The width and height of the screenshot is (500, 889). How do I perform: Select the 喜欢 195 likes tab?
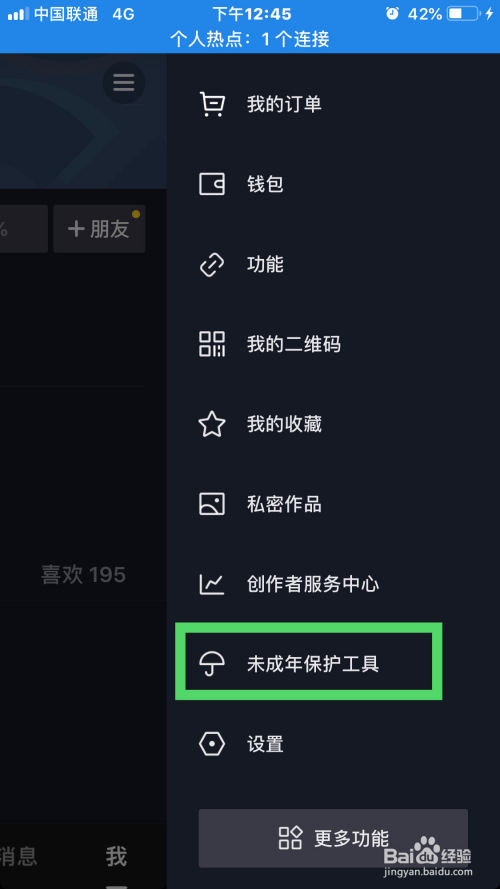(x=83, y=575)
